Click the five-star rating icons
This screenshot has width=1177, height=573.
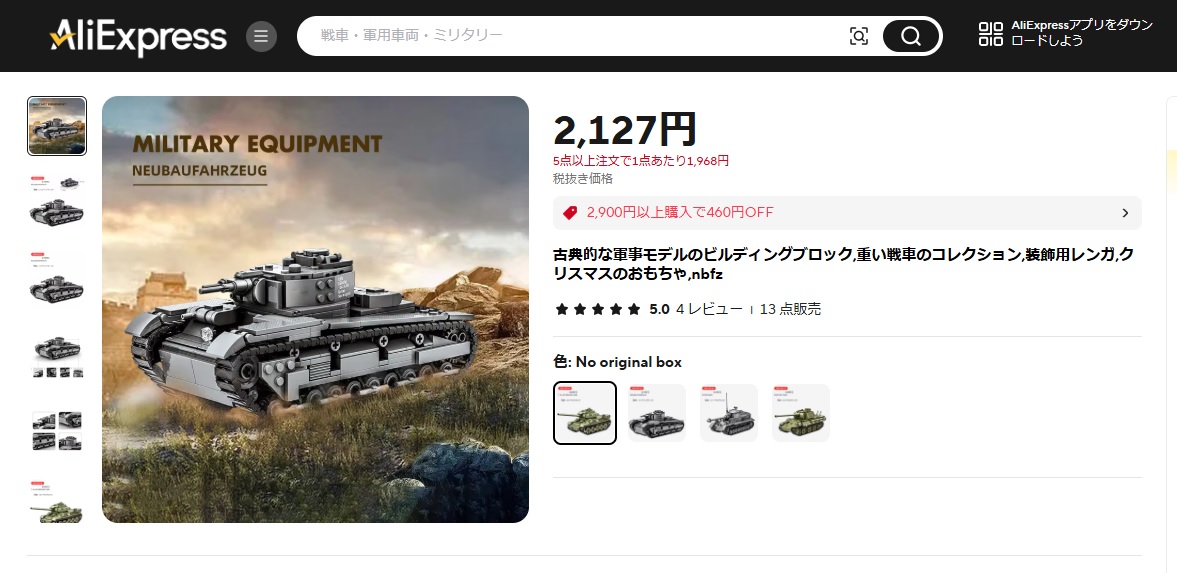point(598,309)
